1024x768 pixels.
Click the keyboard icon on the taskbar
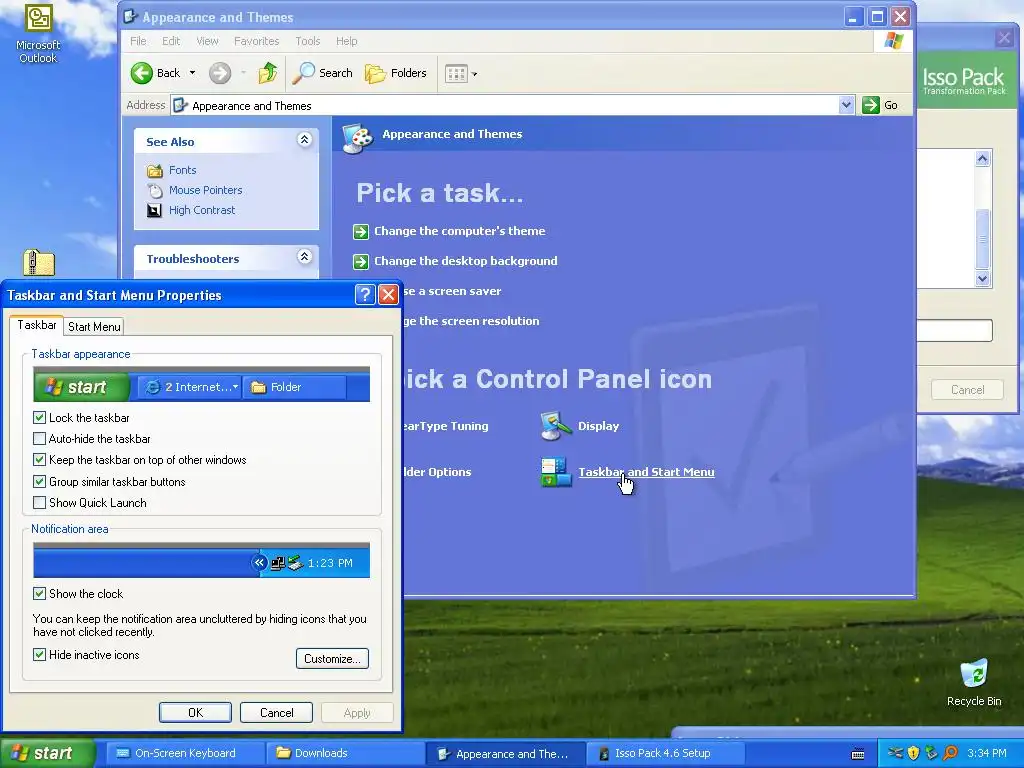point(858,754)
